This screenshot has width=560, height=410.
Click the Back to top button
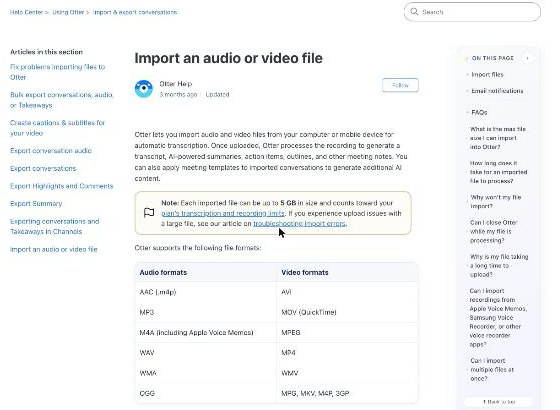(x=499, y=402)
